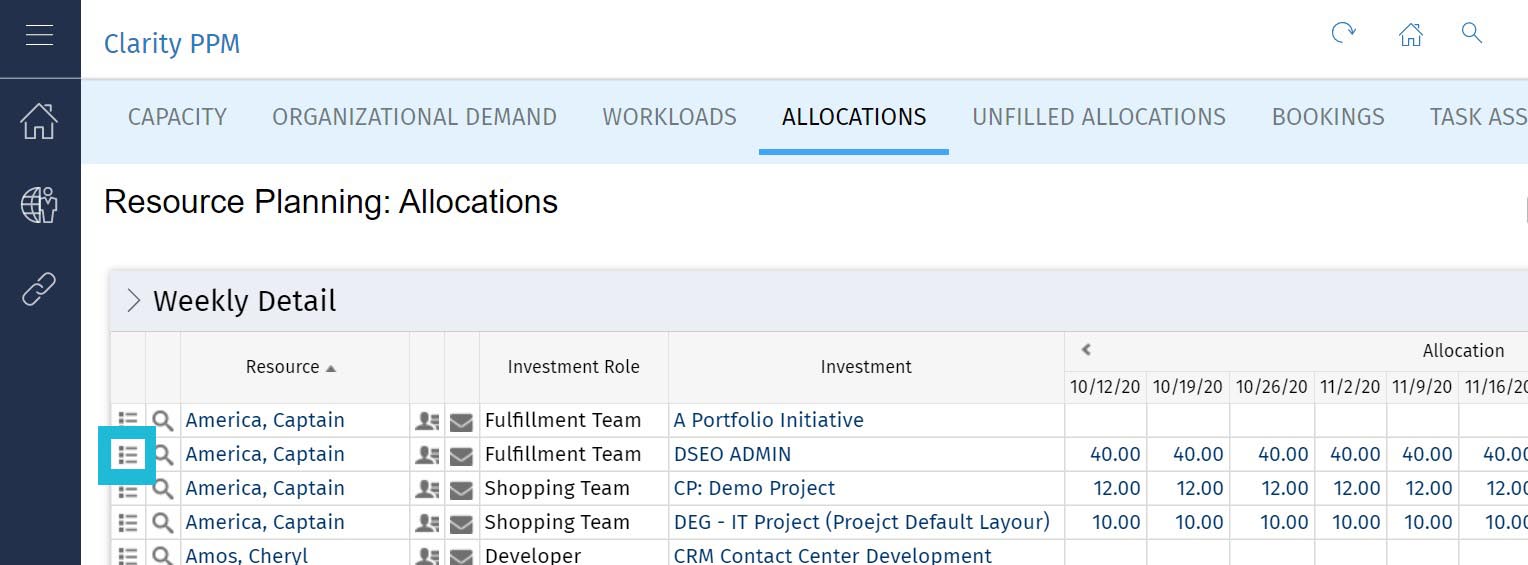The image size is (1528, 565).
Task: Open list icon for A Portfolio Initiative row
Action: (x=128, y=420)
